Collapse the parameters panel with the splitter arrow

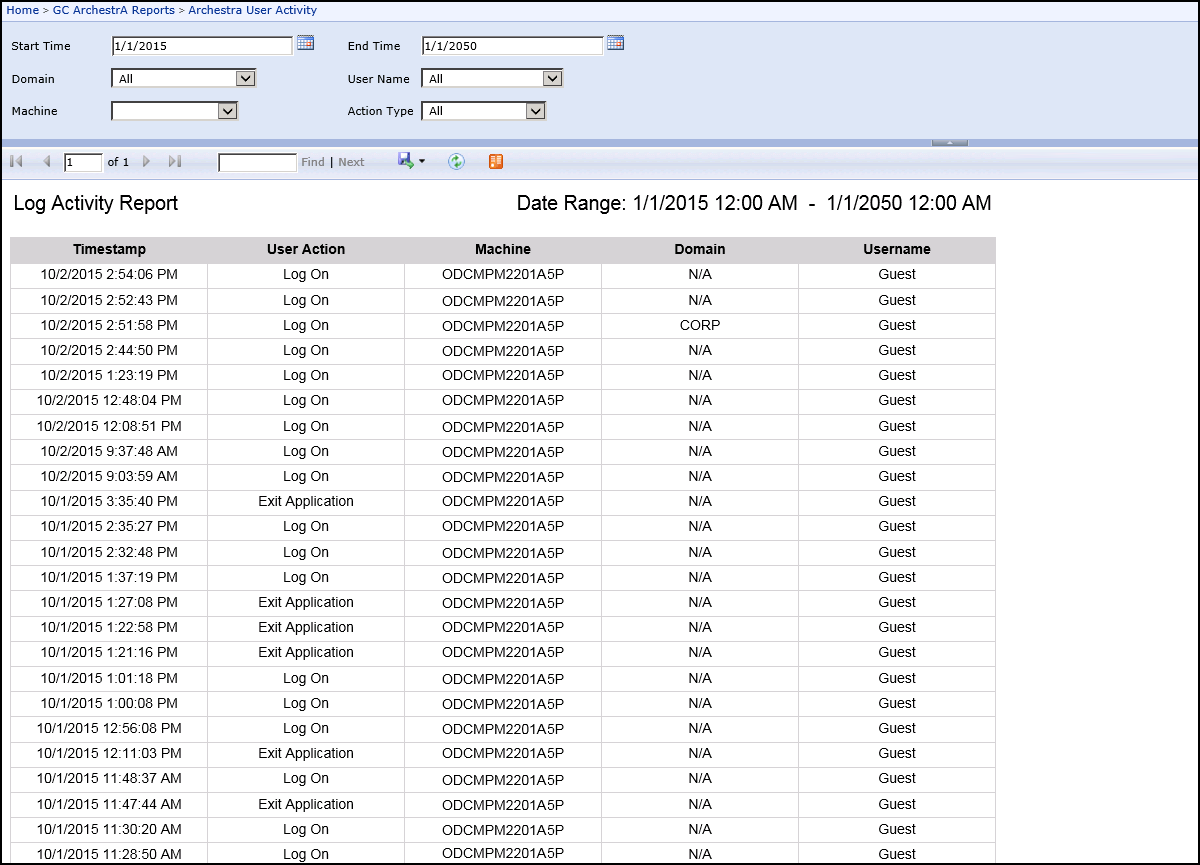pos(949,143)
